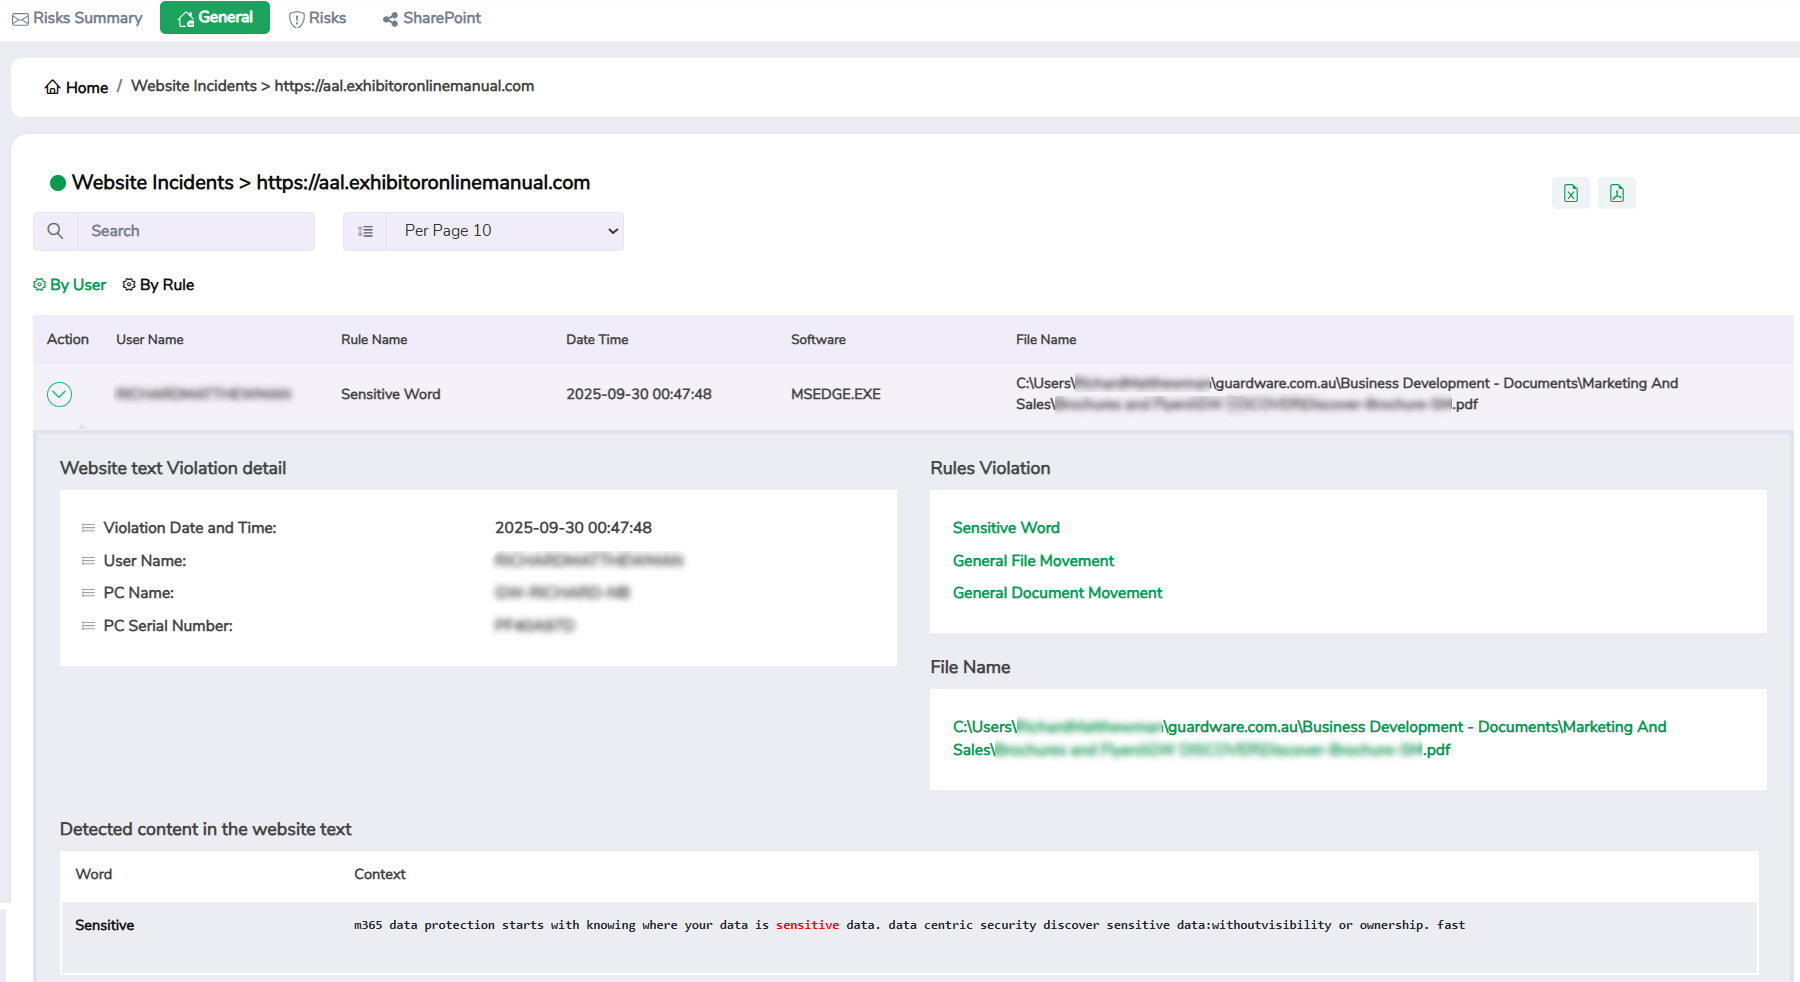Click the Sensitive Word rule link

point(1006,528)
